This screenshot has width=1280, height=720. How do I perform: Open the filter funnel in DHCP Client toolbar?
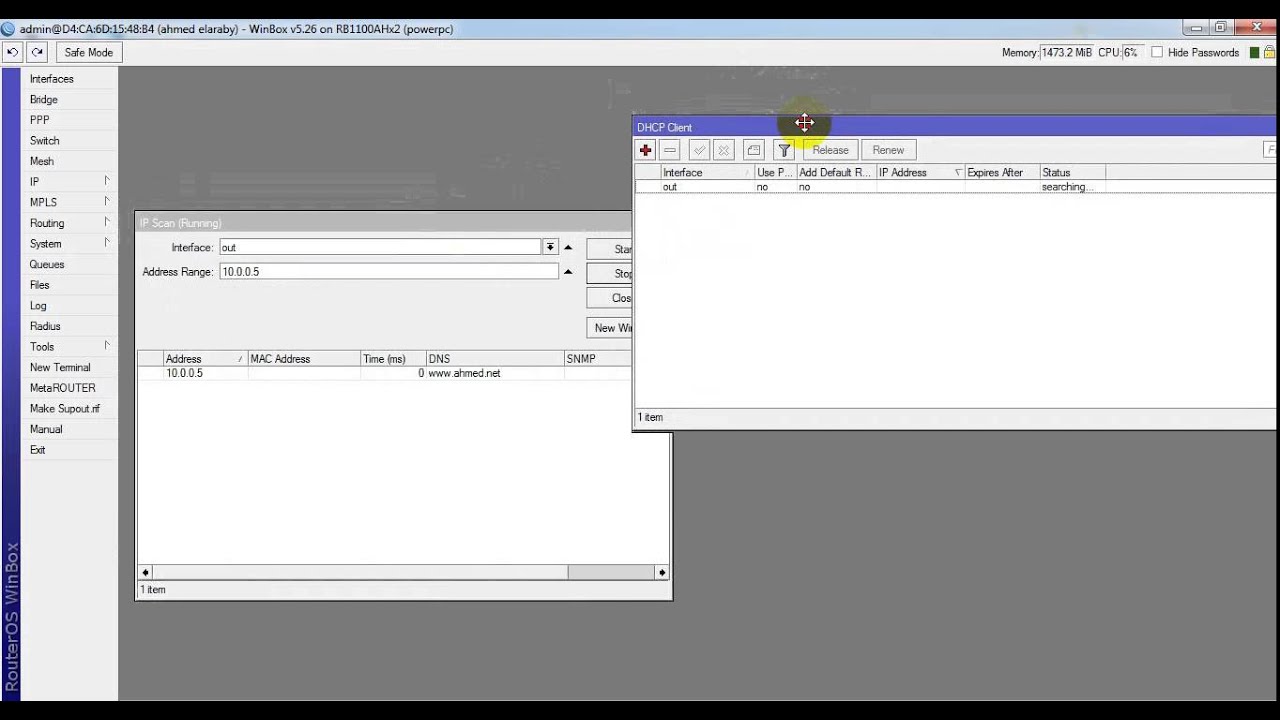click(x=784, y=150)
